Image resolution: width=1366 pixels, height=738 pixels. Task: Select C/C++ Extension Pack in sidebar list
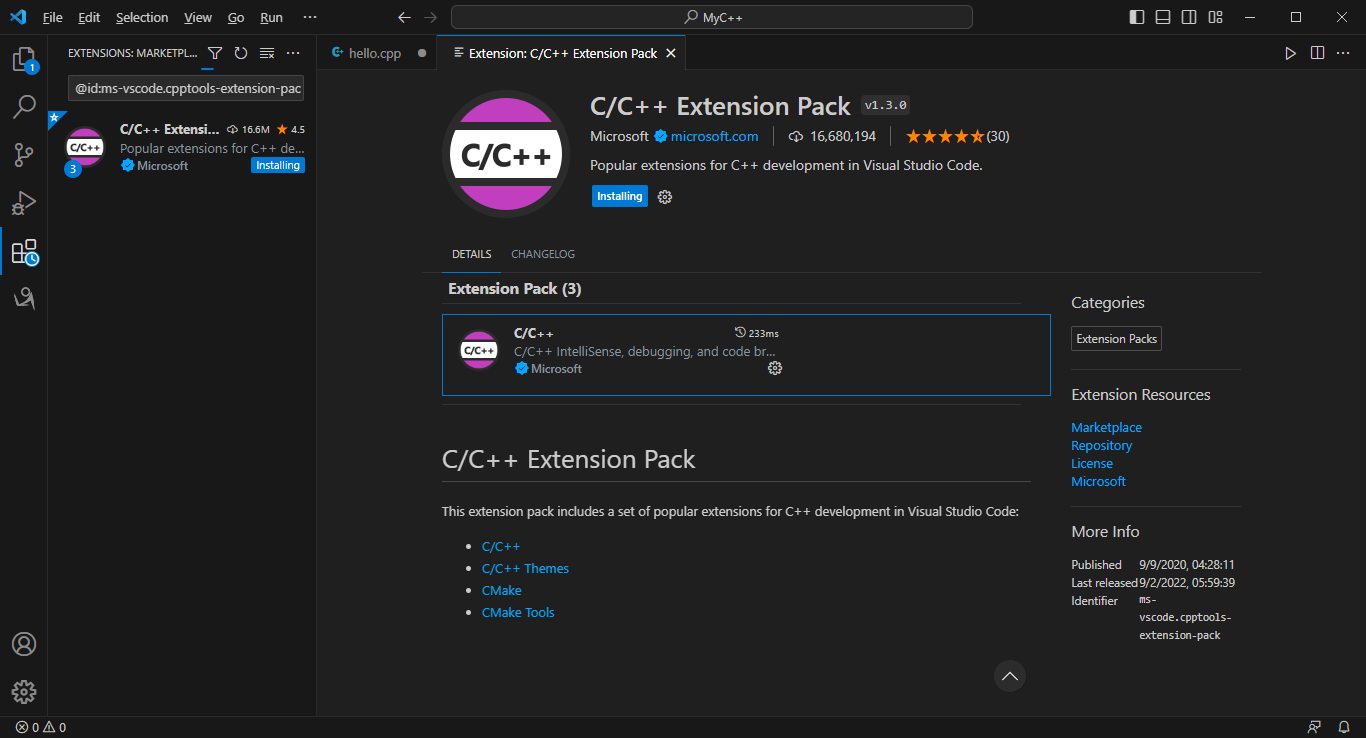(182, 147)
